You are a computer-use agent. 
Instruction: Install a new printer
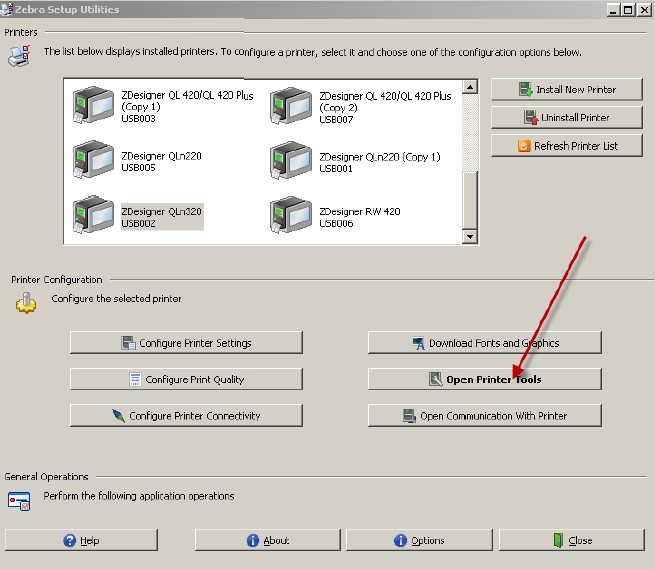[567, 90]
